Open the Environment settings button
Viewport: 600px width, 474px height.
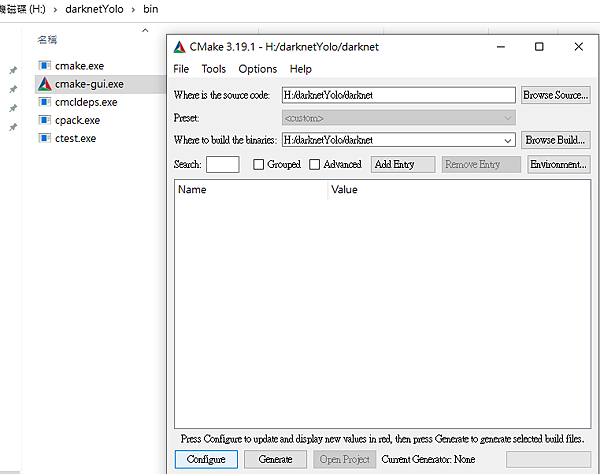coord(558,165)
